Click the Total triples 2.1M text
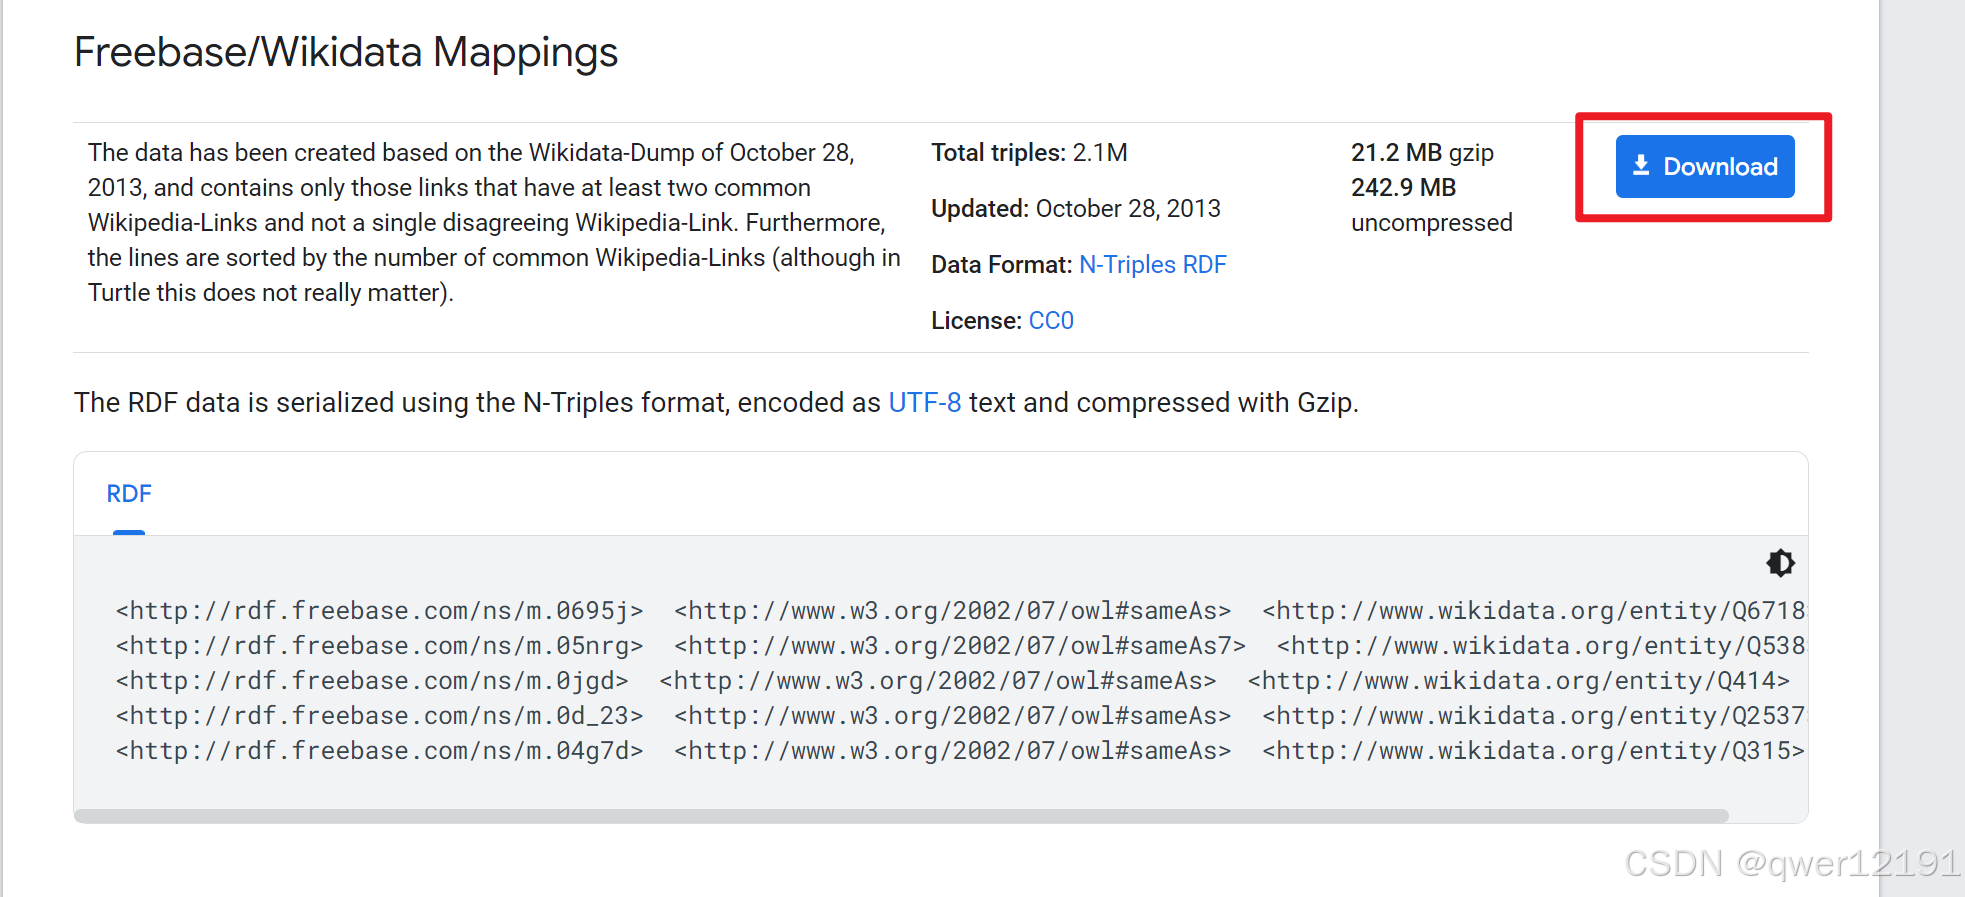The image size is (1965, 897). pos(1029,153)
